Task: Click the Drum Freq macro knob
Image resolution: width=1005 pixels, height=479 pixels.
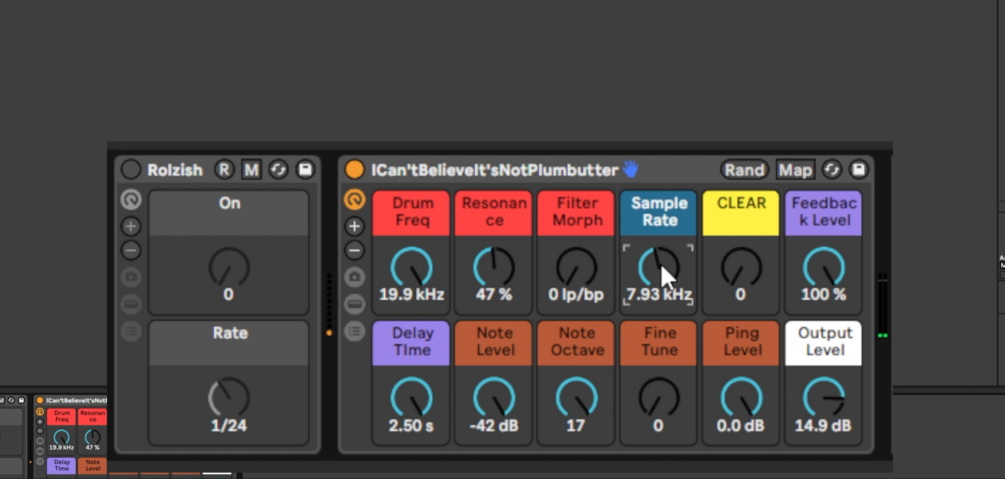Action: (411, 267)
